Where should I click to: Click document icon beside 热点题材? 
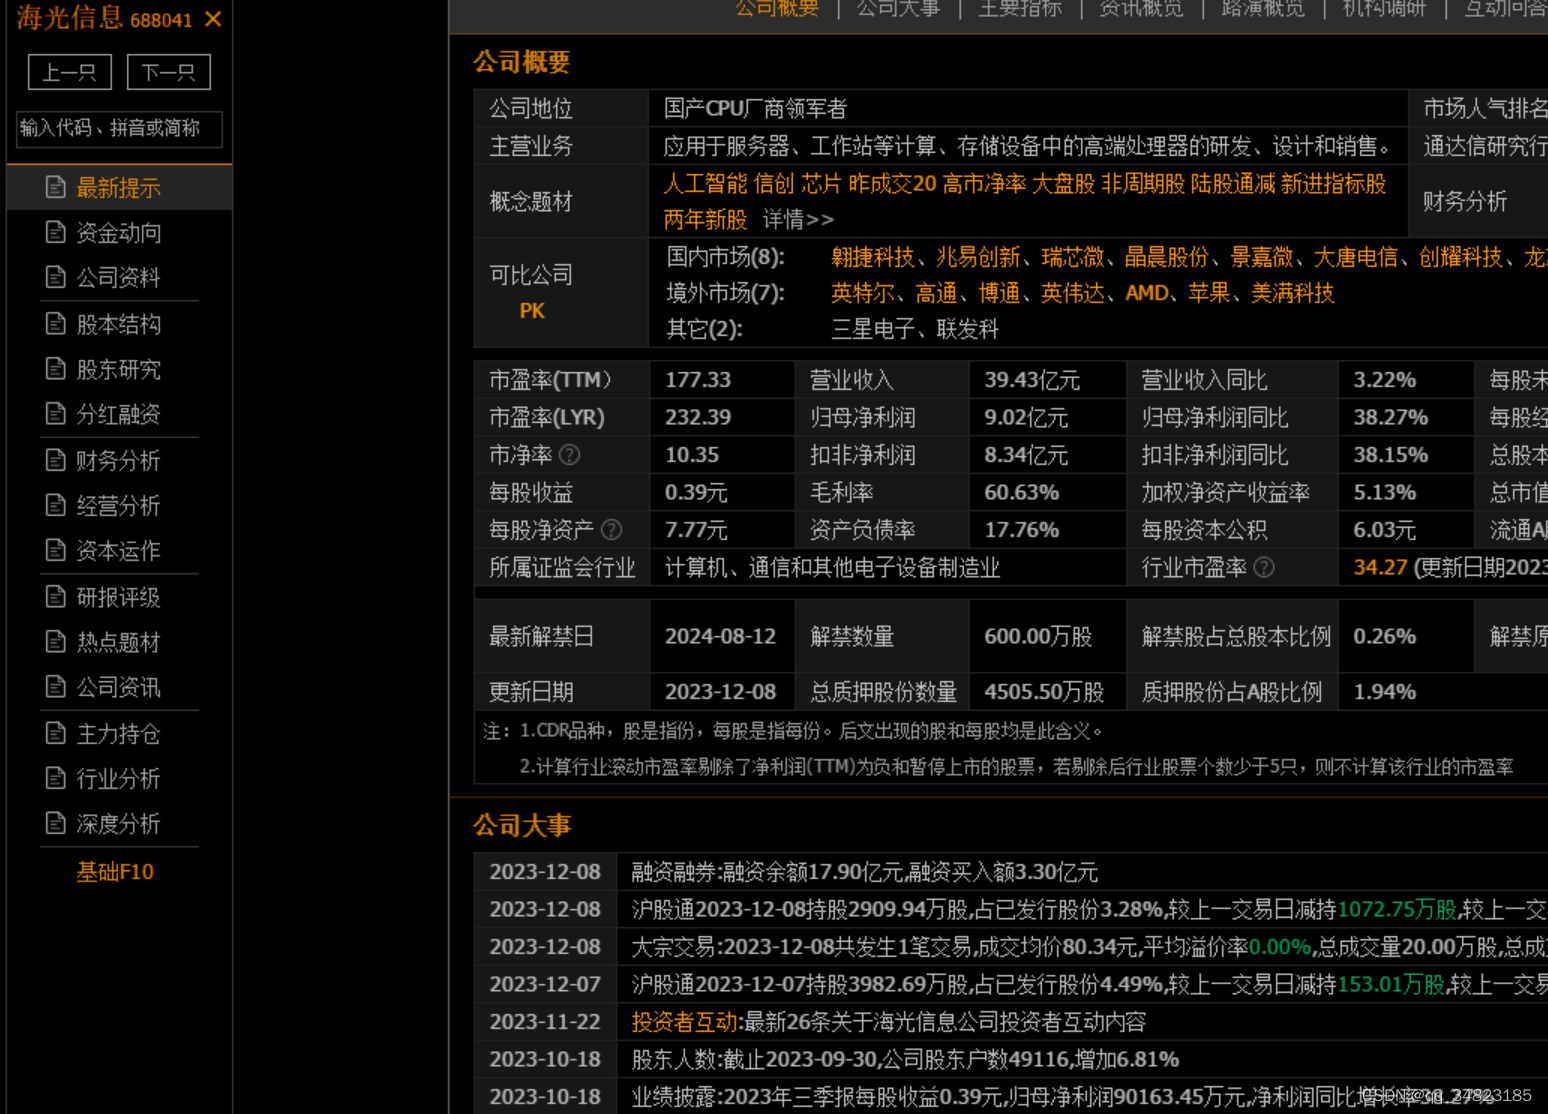click(x=56, y=641)
